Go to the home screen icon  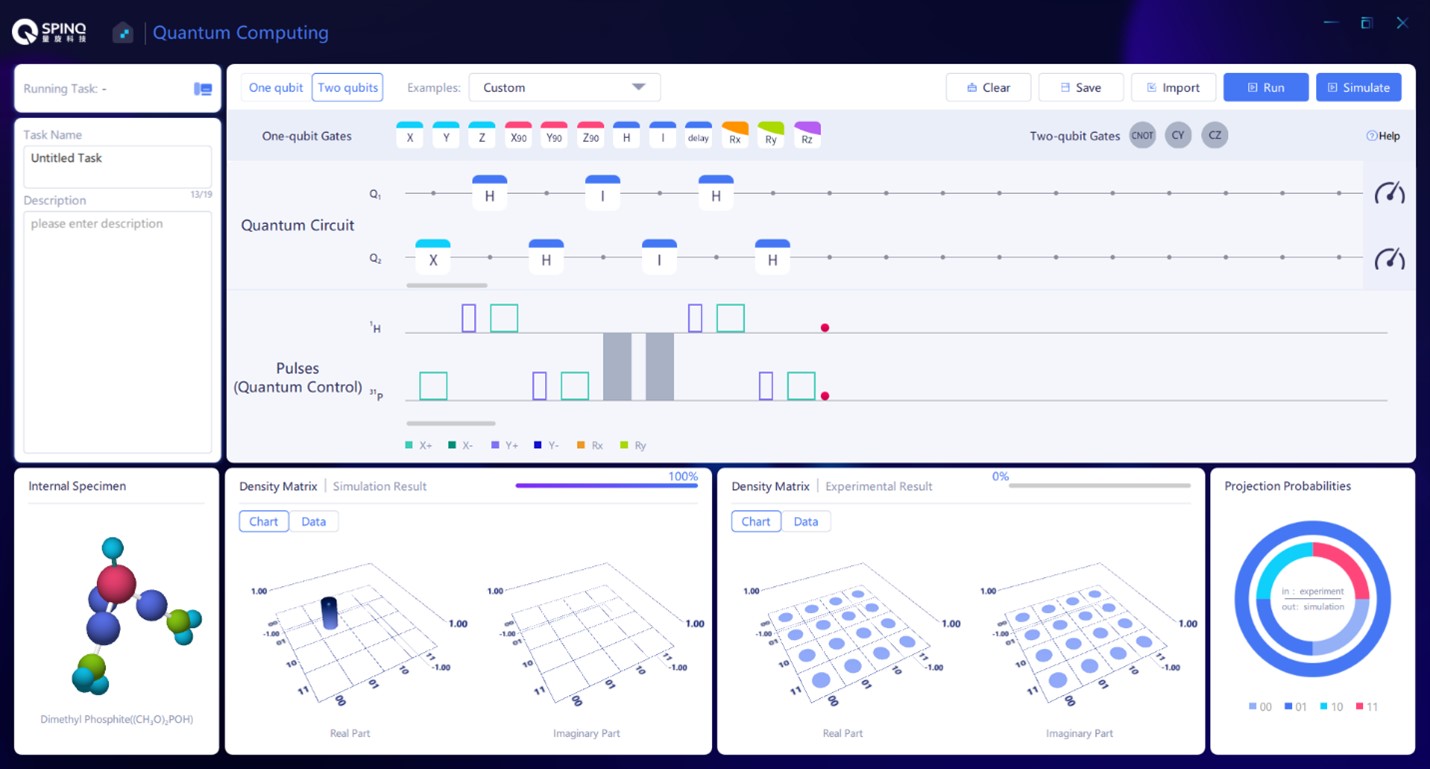pos(122,33)
